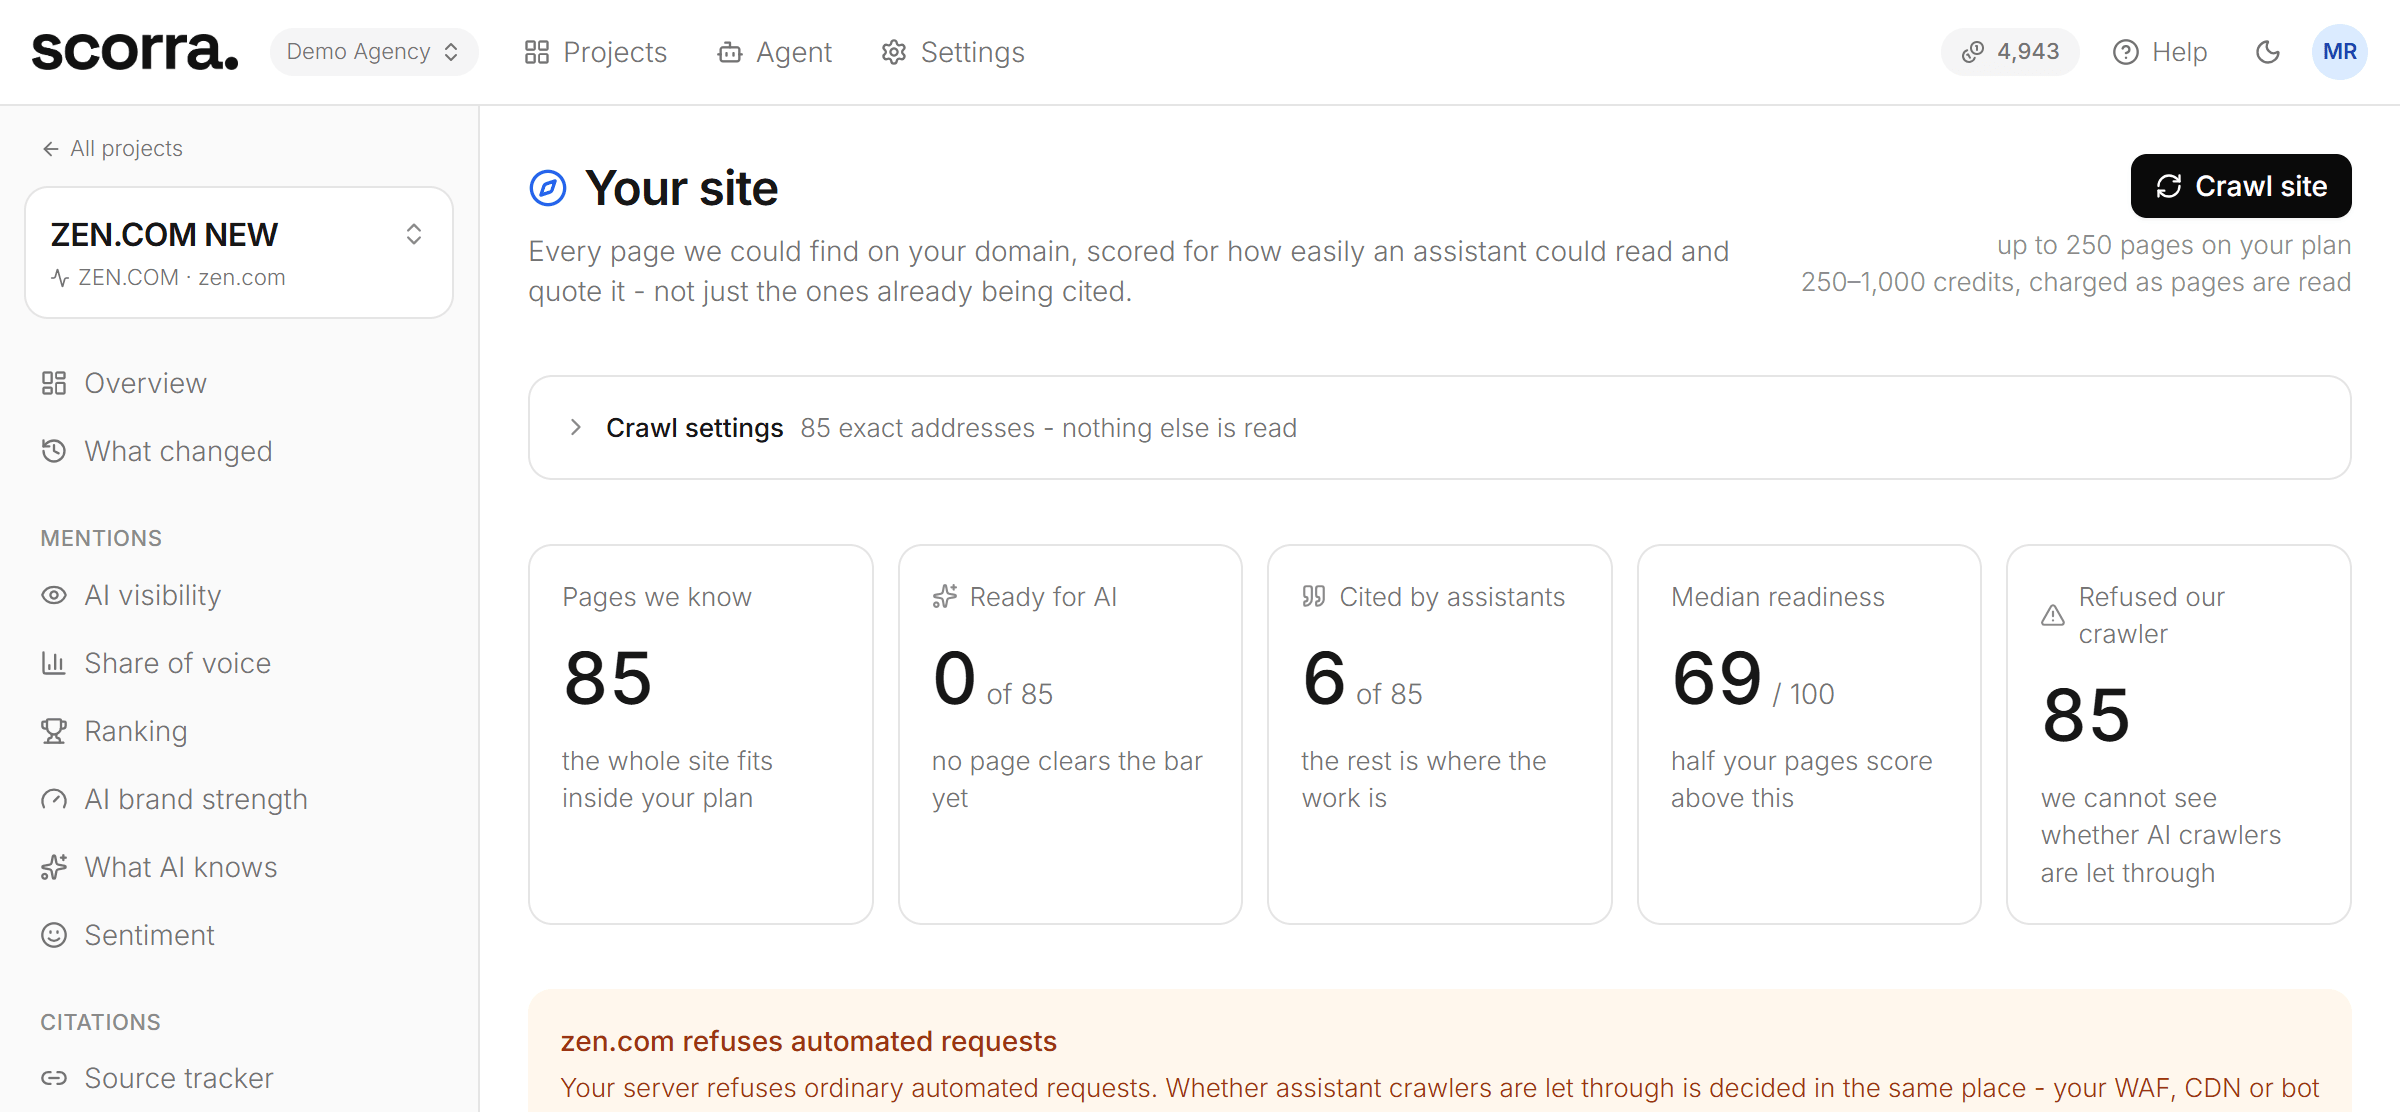Click the Crawl settings label

coord(695,428)
